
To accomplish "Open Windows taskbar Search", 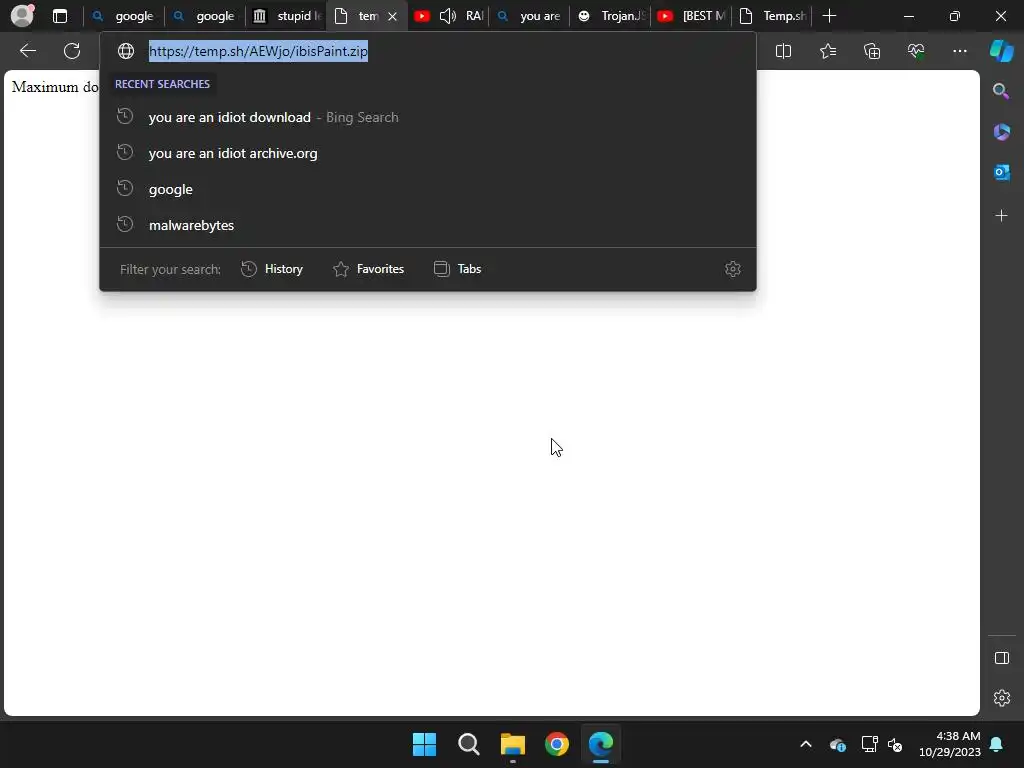I will (x=469, y=744).
